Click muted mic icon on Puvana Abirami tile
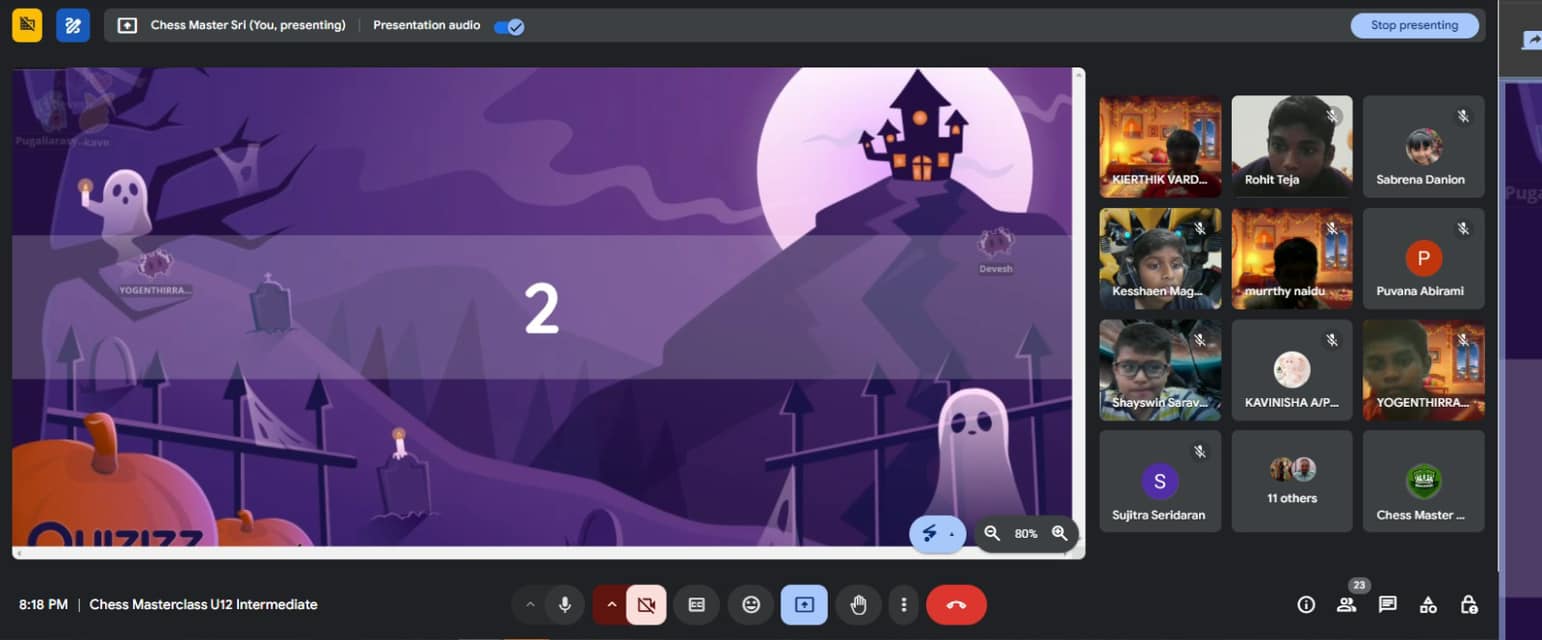Image resolution: width=1542 pixels, height=640 pixels. pyautogui.click(x=1463, y=228)
